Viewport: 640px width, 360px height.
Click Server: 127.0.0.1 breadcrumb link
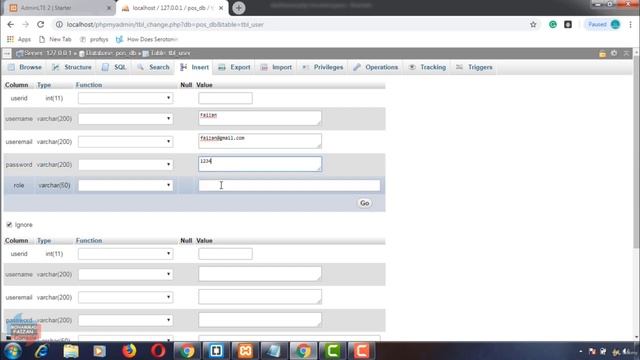point(47,53)
